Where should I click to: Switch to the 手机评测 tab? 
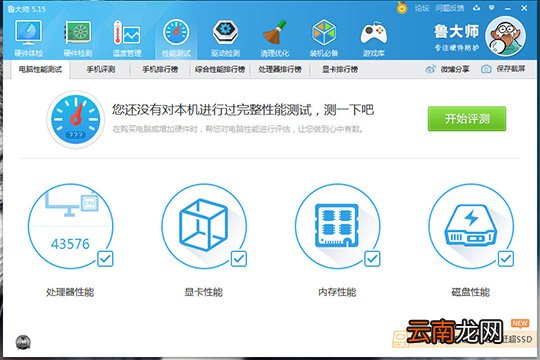tap(101, 70)
